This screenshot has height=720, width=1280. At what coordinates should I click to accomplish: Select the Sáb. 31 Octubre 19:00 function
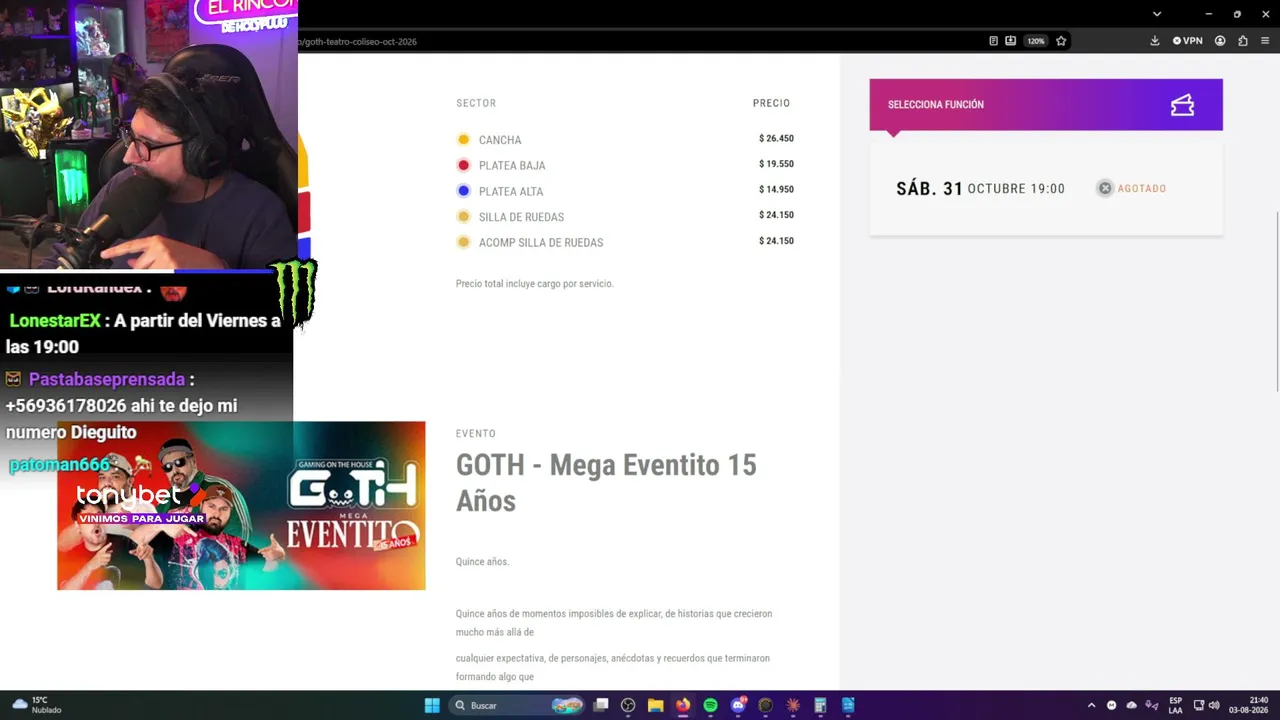(x=1046, y=188)
